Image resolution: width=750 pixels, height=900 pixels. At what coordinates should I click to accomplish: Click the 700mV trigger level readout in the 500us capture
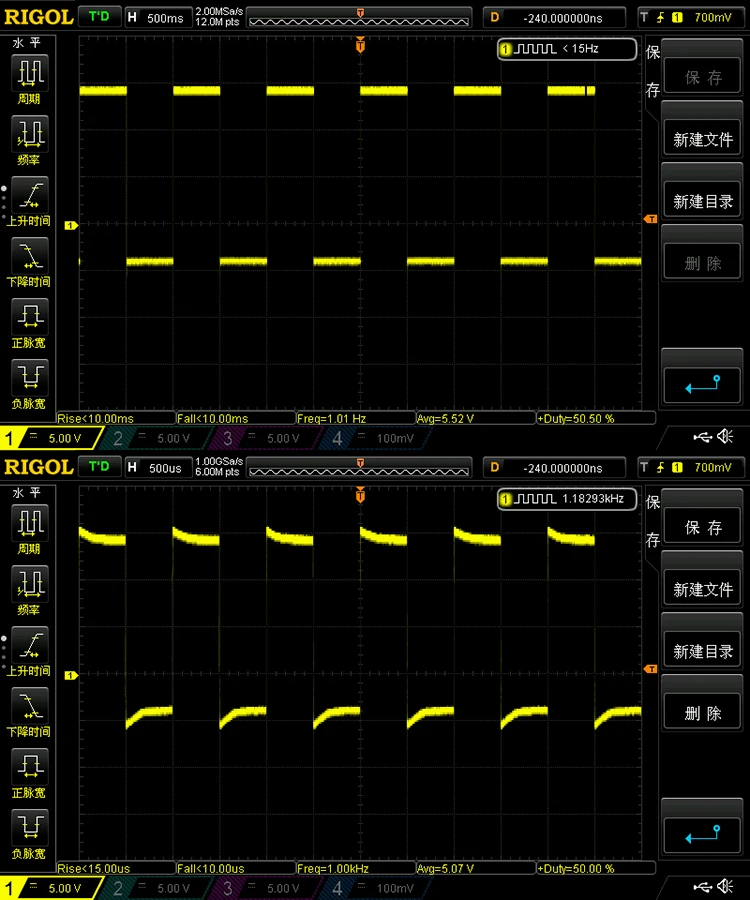pos(713,468)
